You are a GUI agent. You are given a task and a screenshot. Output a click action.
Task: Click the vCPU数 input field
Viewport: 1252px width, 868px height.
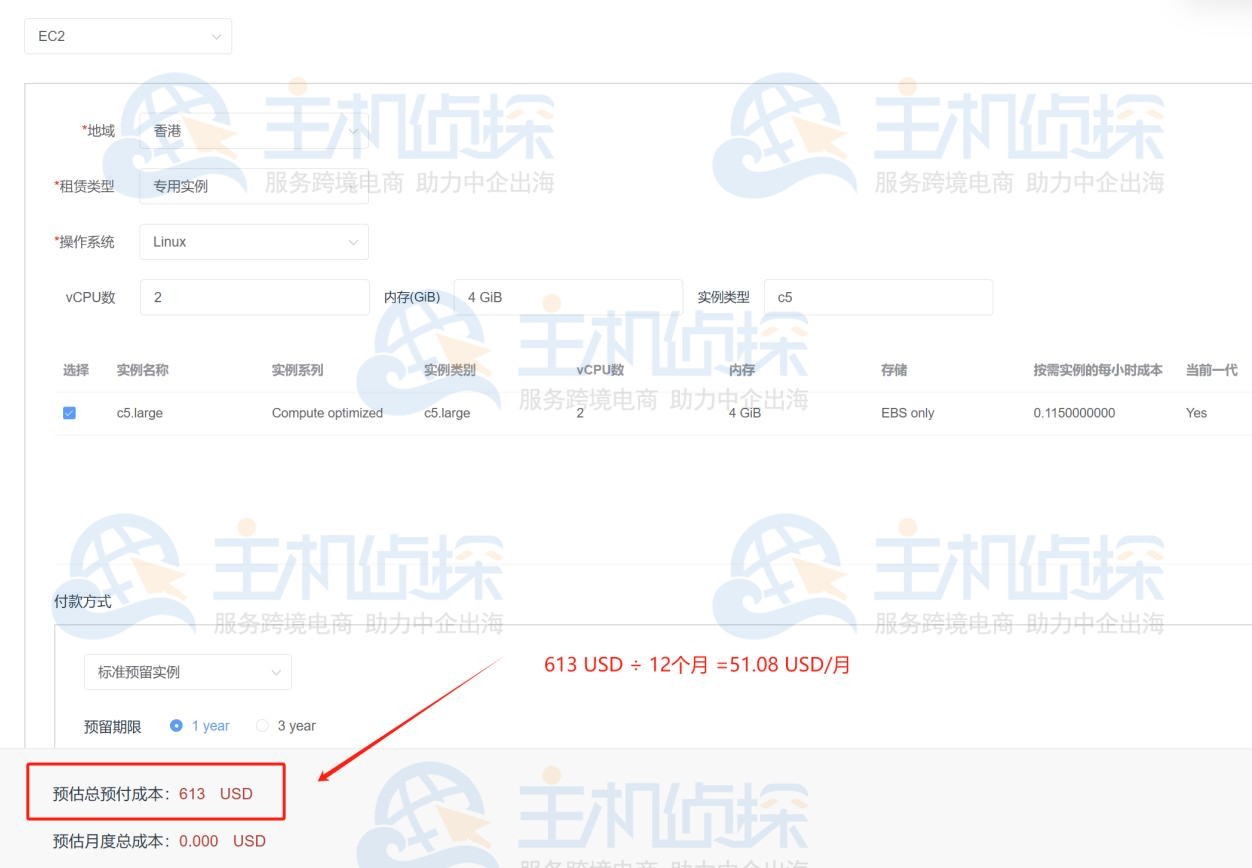[x=254, y=297]
